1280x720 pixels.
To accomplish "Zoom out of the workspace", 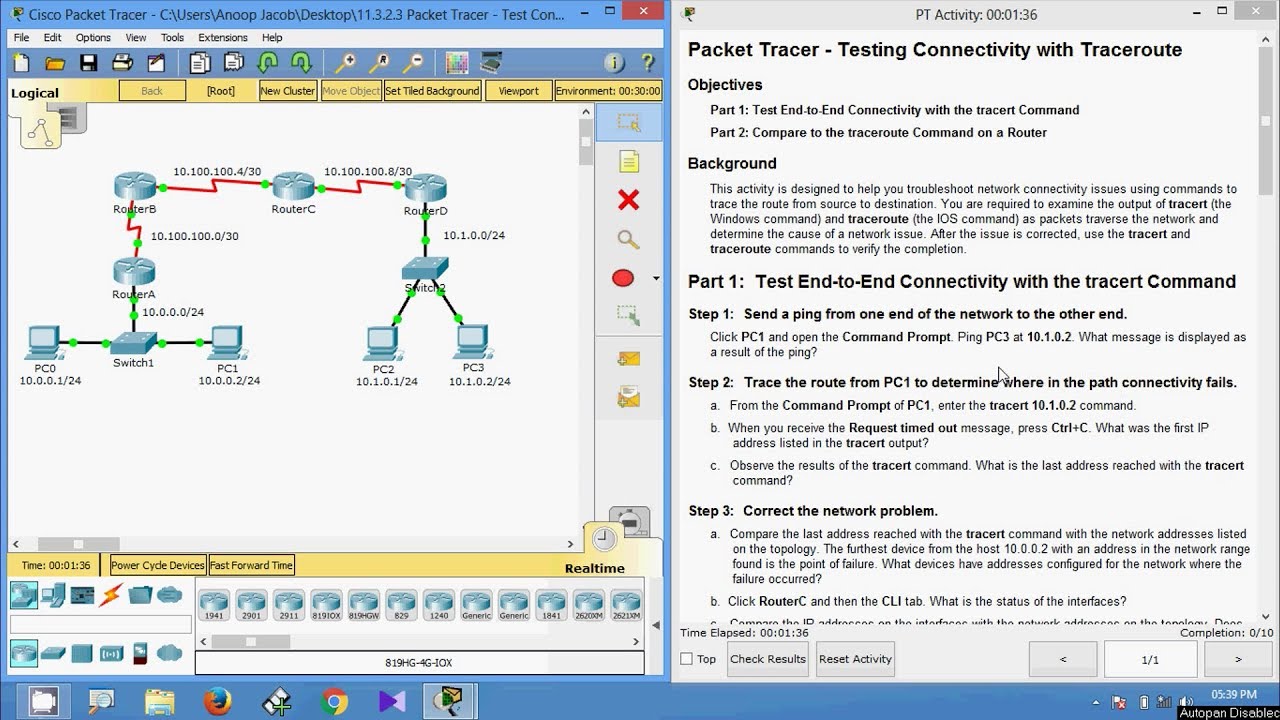I will click(x=412, y=64).
